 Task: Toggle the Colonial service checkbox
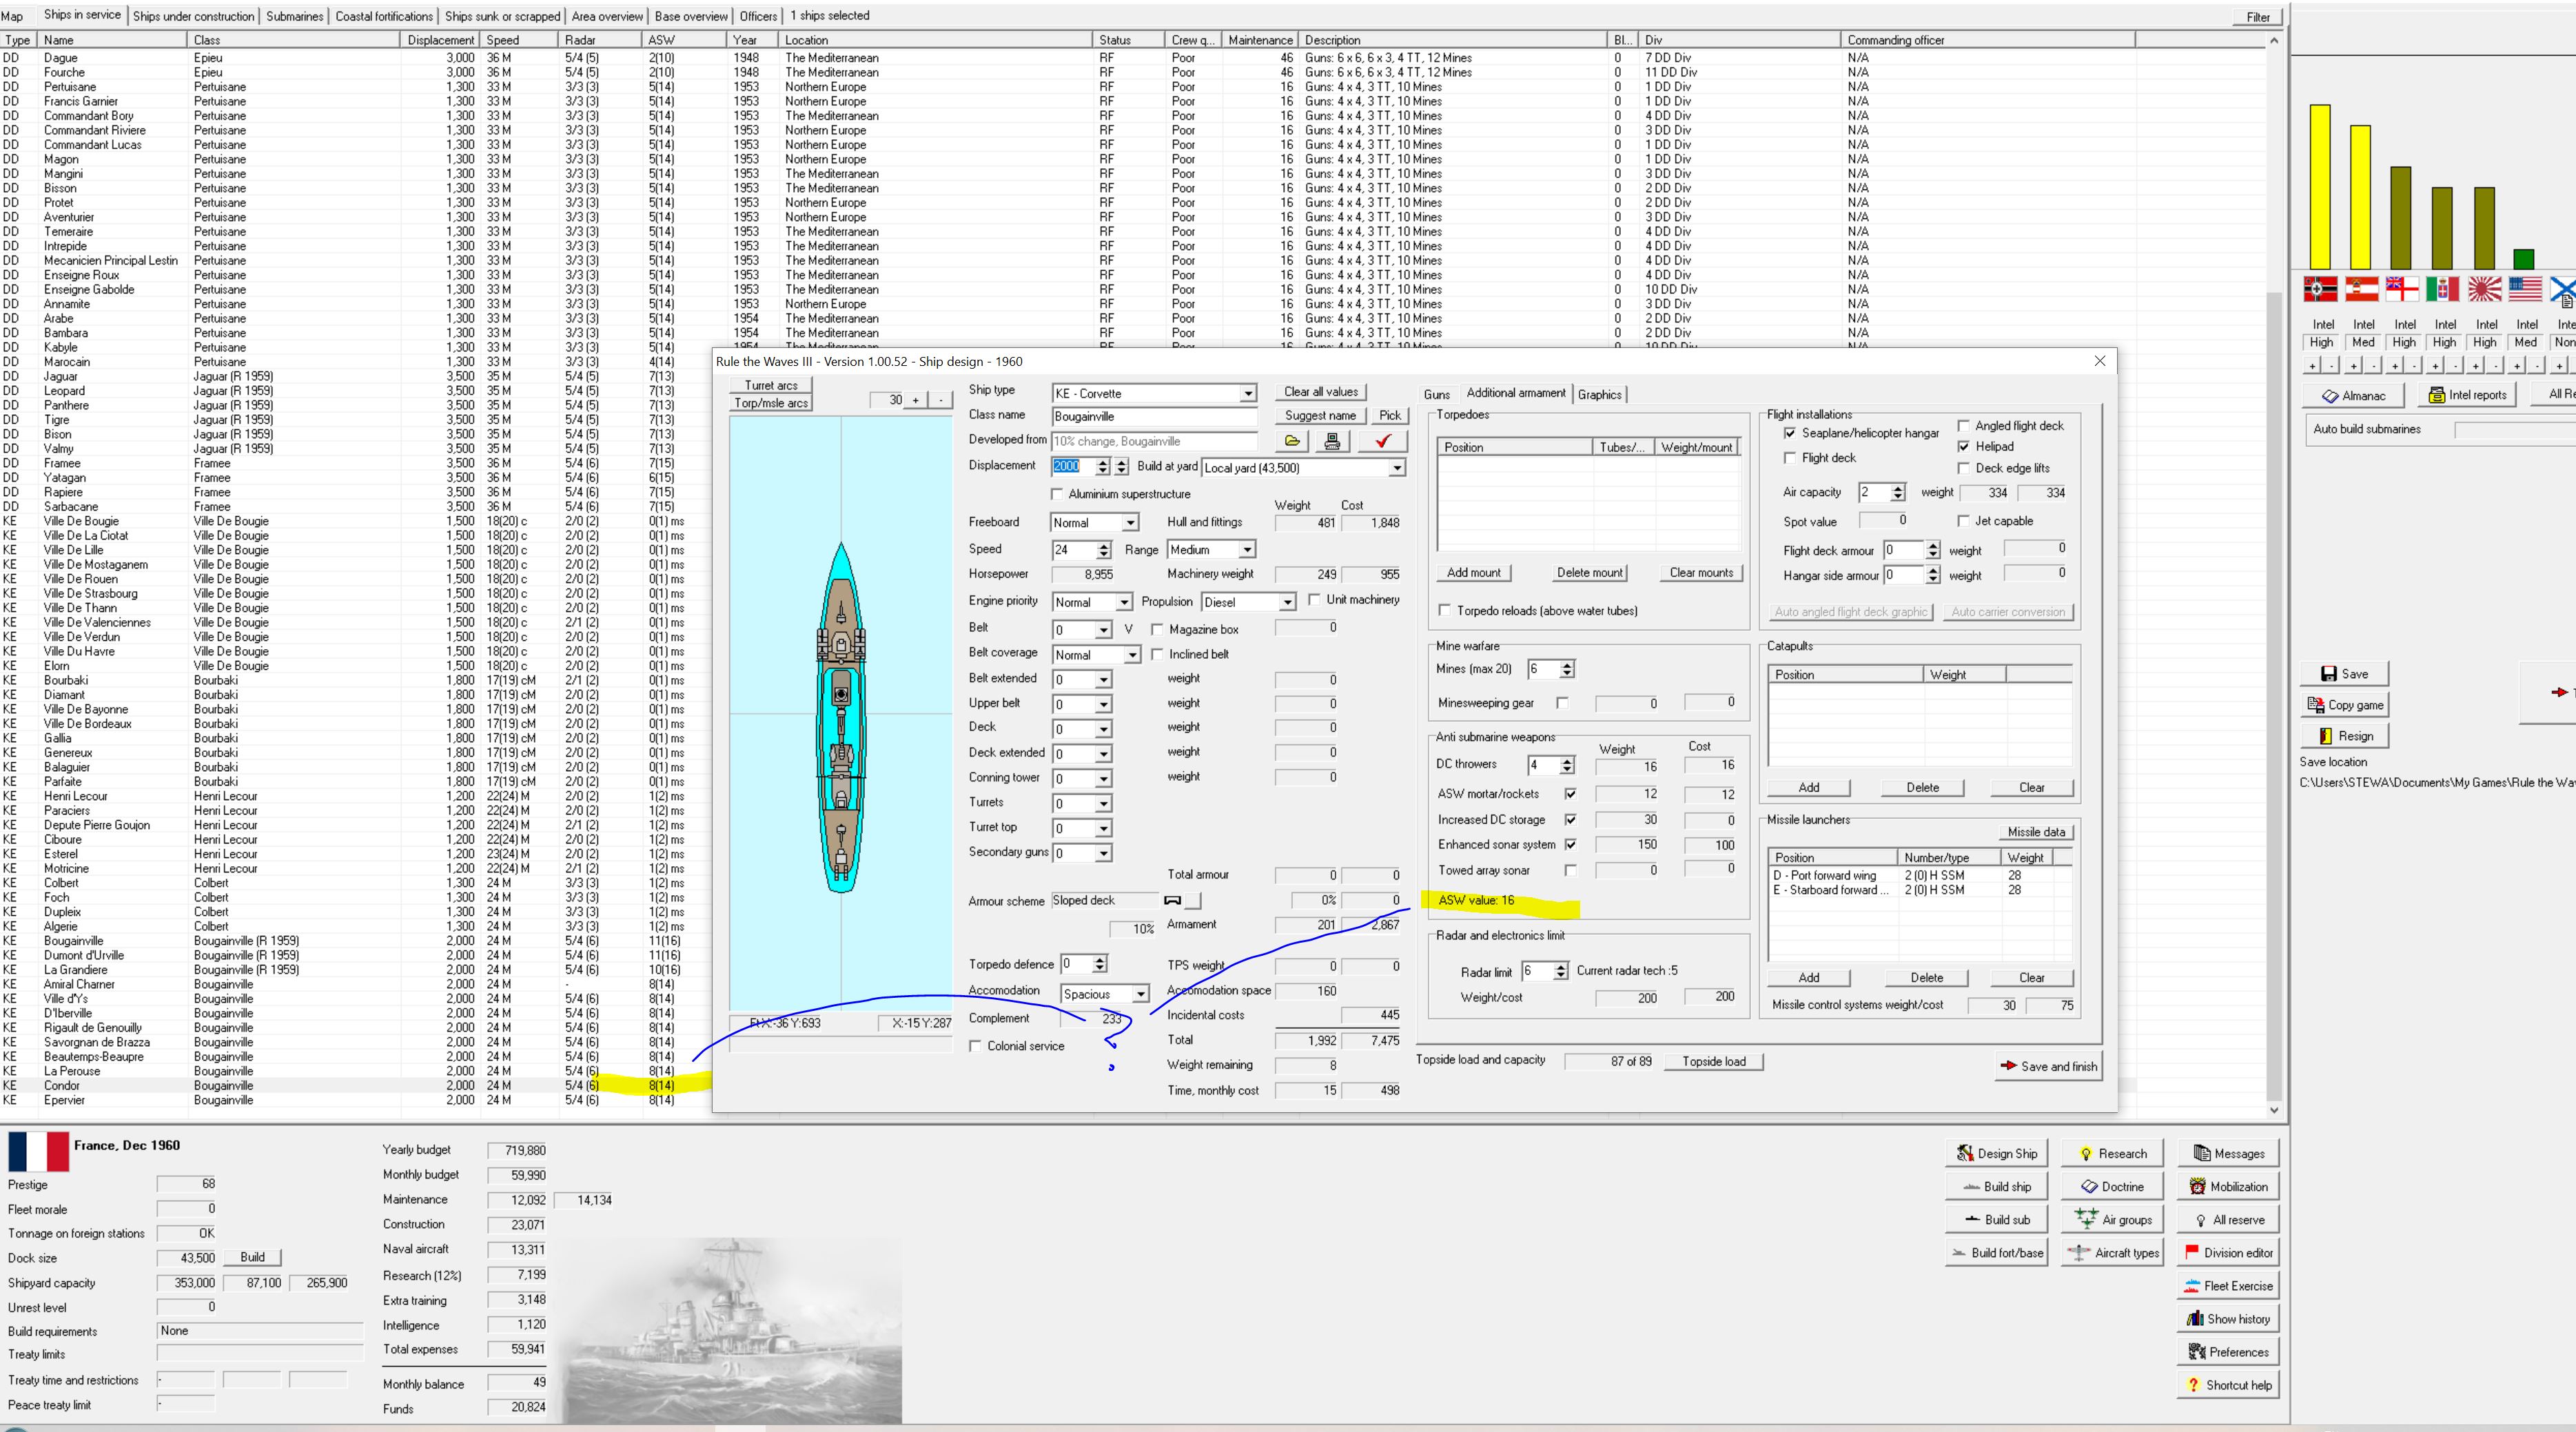pyautogui.click(x=975, y=1046)
